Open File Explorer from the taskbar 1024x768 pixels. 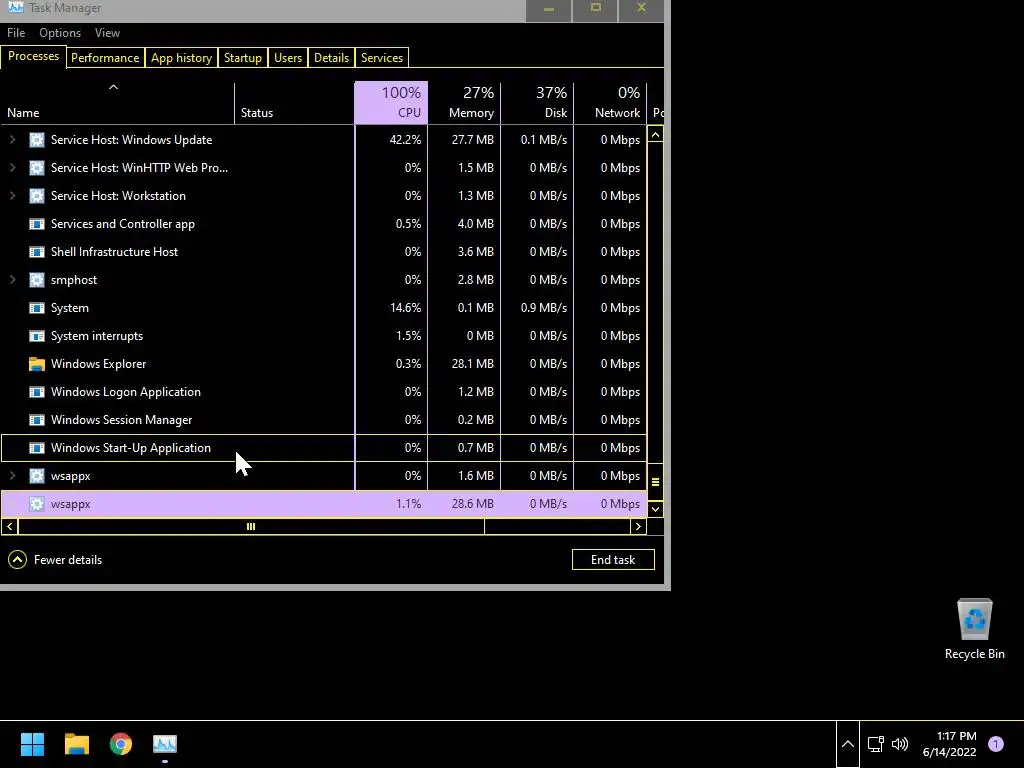pyautogui.click(x=76, y=744)
